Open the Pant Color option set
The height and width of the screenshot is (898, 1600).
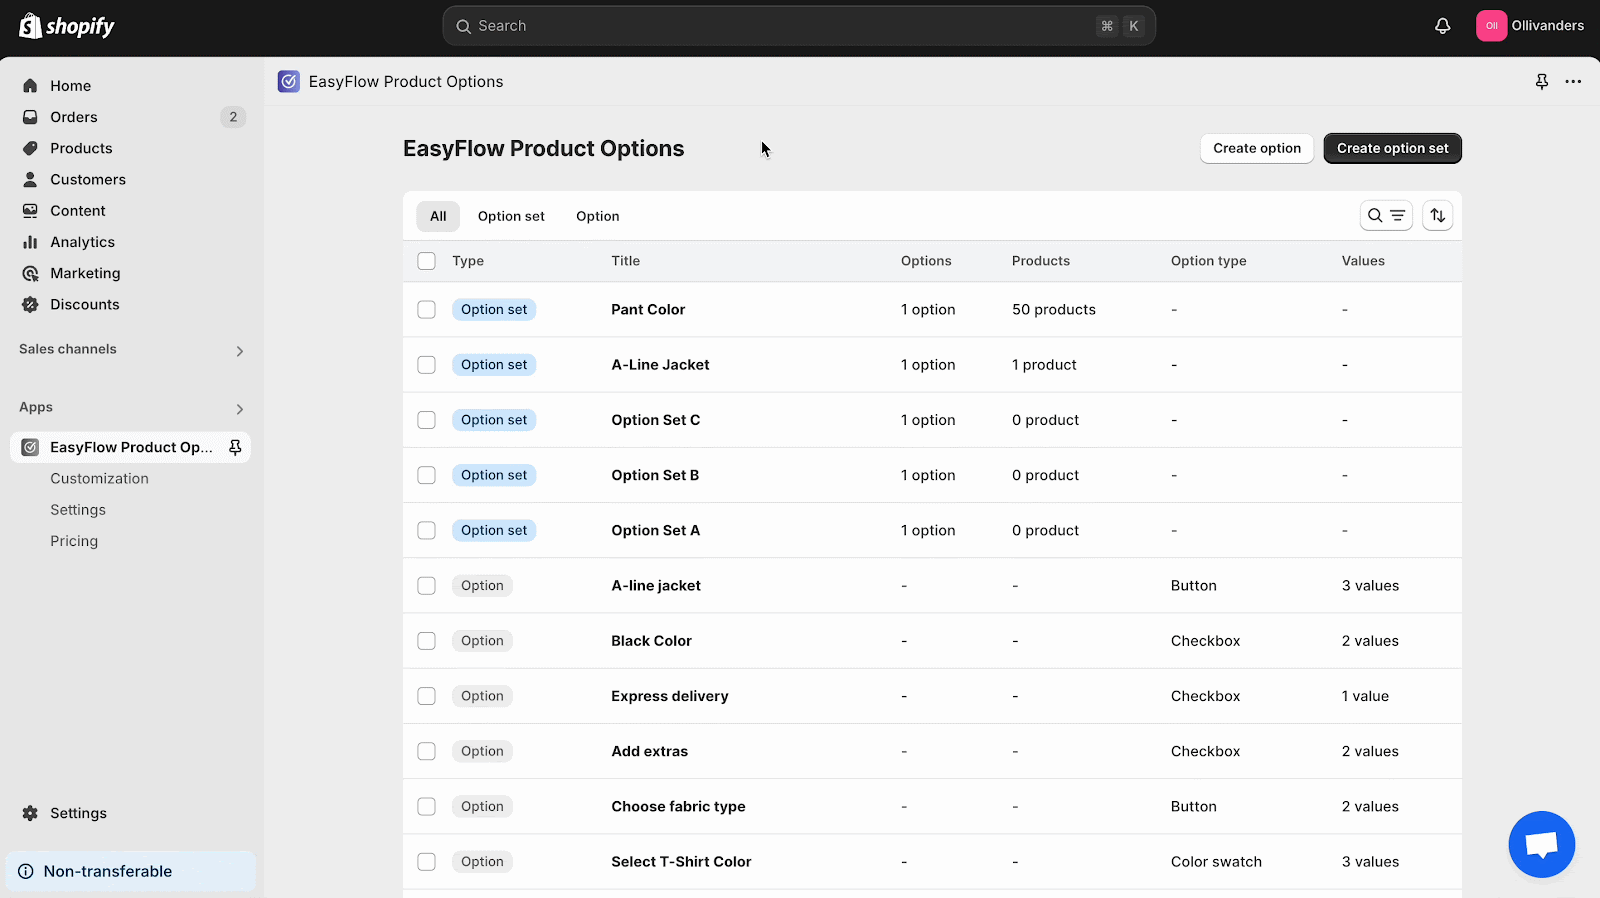(x=648, y=310)
